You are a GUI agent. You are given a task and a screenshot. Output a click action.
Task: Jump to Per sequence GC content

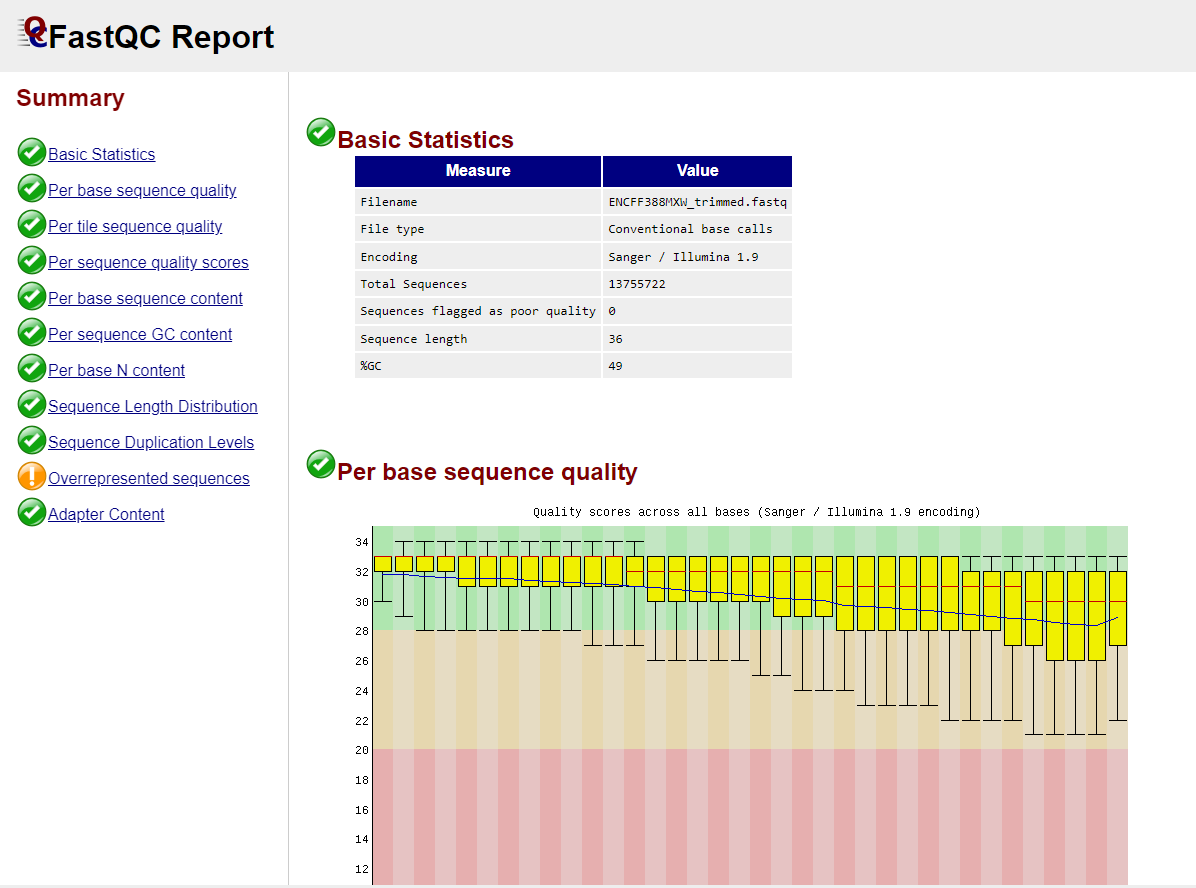140,333
